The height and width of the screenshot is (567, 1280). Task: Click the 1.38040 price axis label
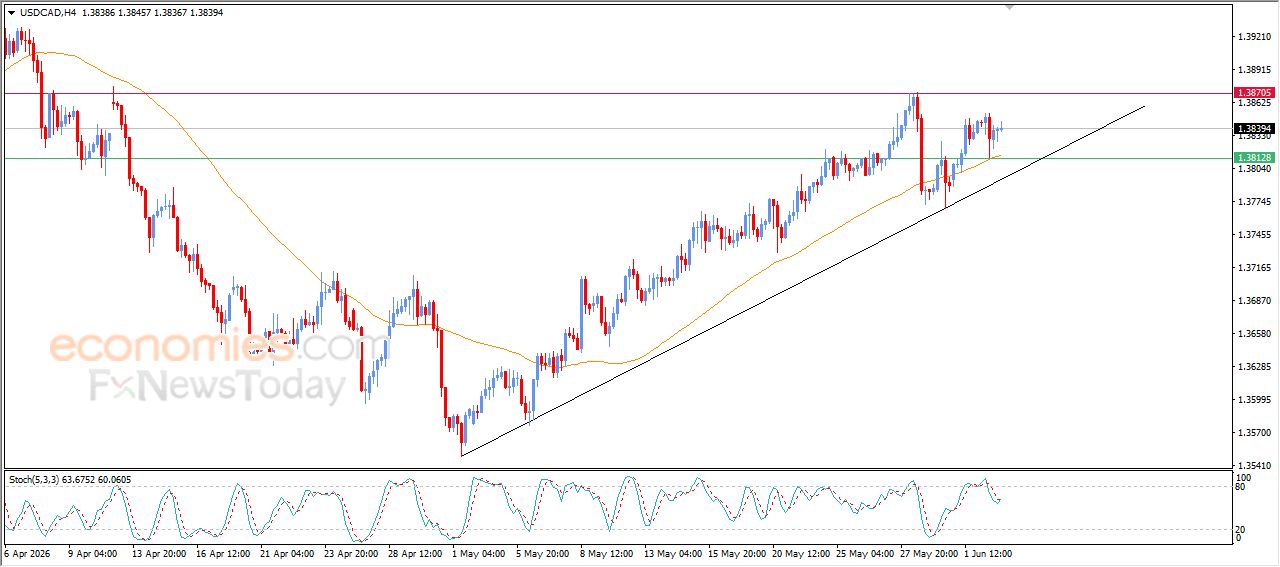point(1254,169)
